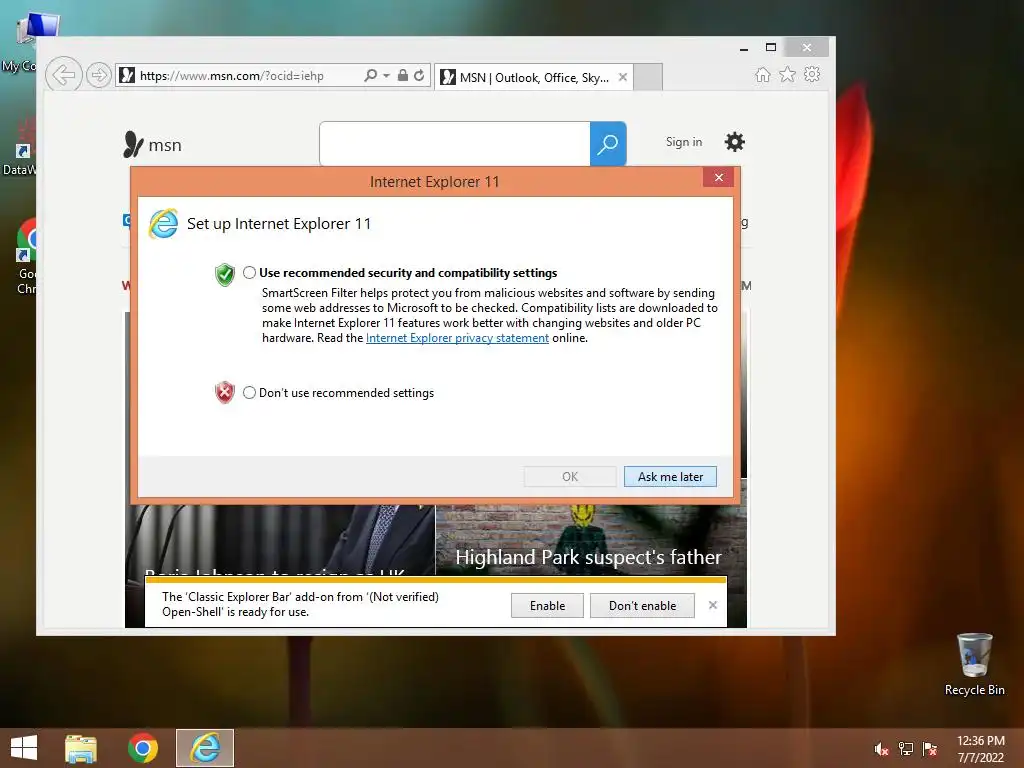This screenshot has width=1024, height=768.
Task: Open the Boris Johnson news story thumbnail
Action: 280,539
